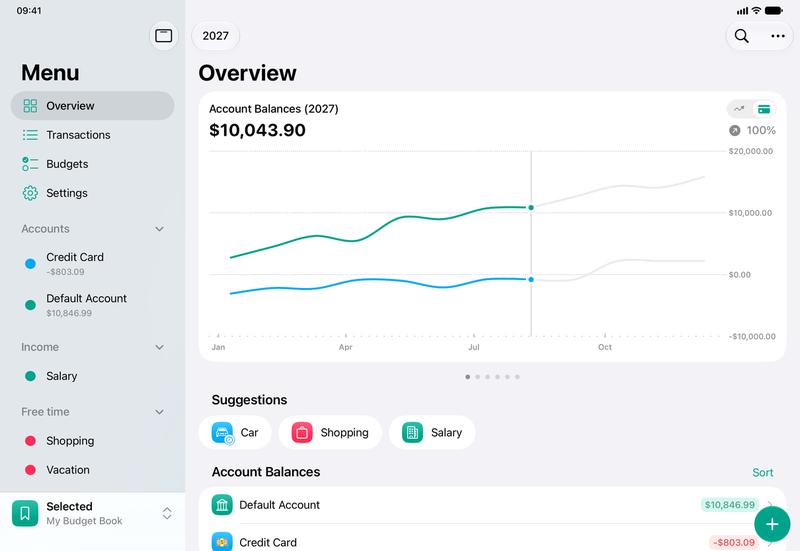Click the $10,043.90 total balance
This screenshot has height=551, width=800.
[x=257, y=130]
